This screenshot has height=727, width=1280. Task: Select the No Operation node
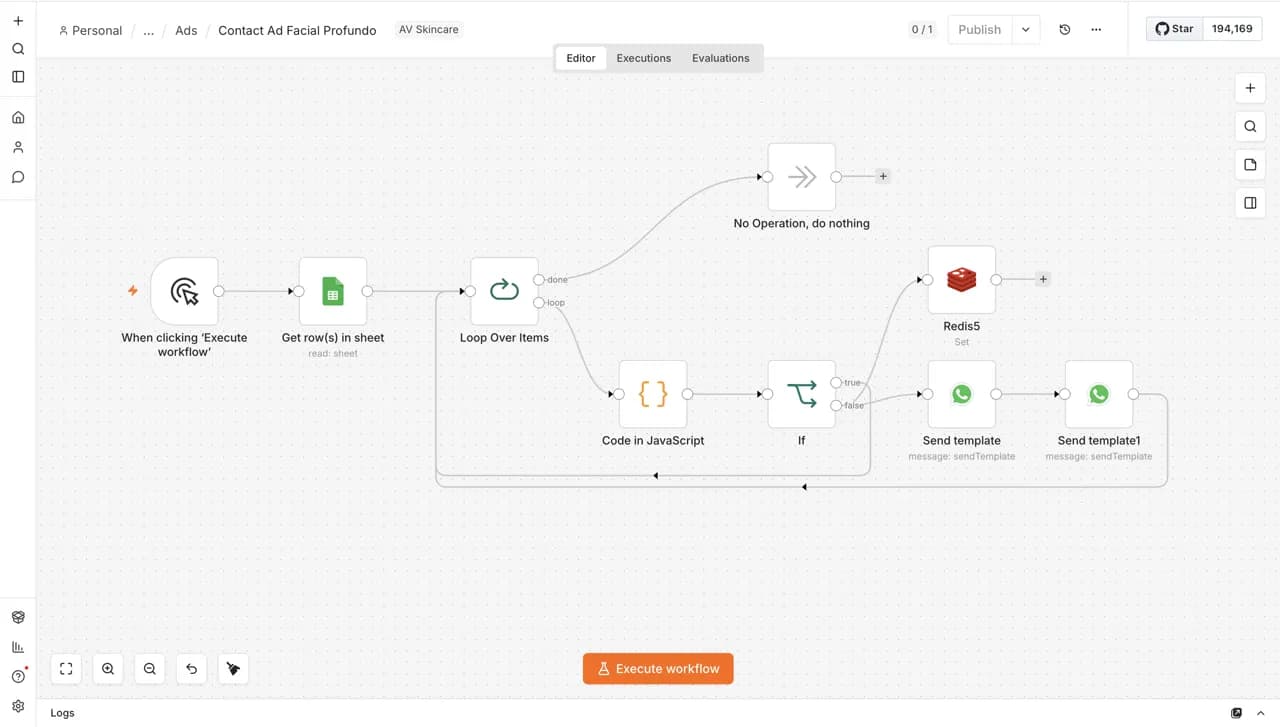pyautogui.click(x=801, y=177)
